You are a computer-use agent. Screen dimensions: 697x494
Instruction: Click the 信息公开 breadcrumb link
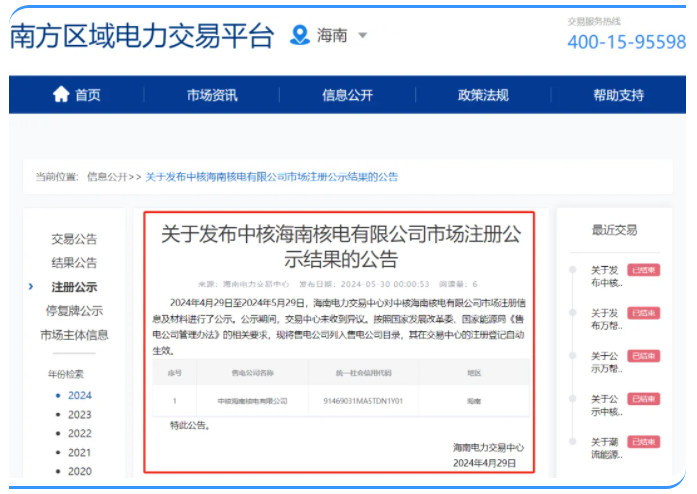[107, 177]
